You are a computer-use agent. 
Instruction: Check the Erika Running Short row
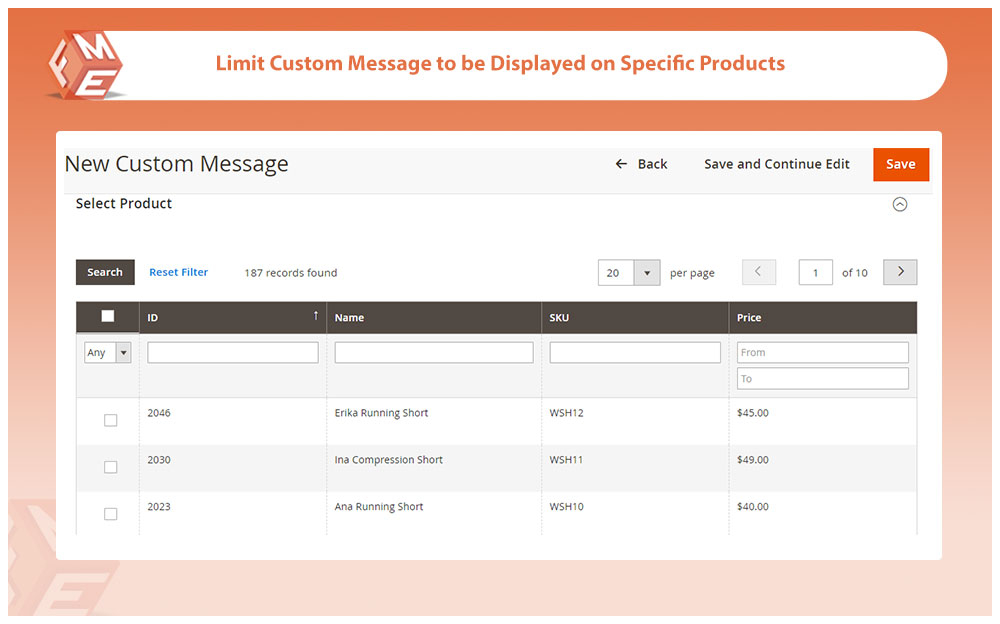pos(110,420)
